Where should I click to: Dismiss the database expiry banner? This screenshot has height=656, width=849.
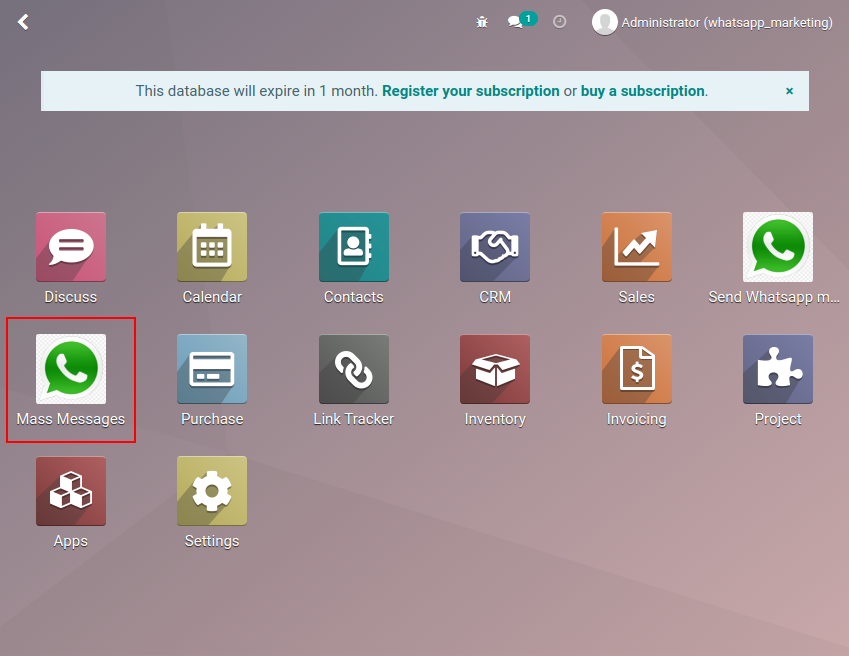pyautogui.click(x=789, y=91)
